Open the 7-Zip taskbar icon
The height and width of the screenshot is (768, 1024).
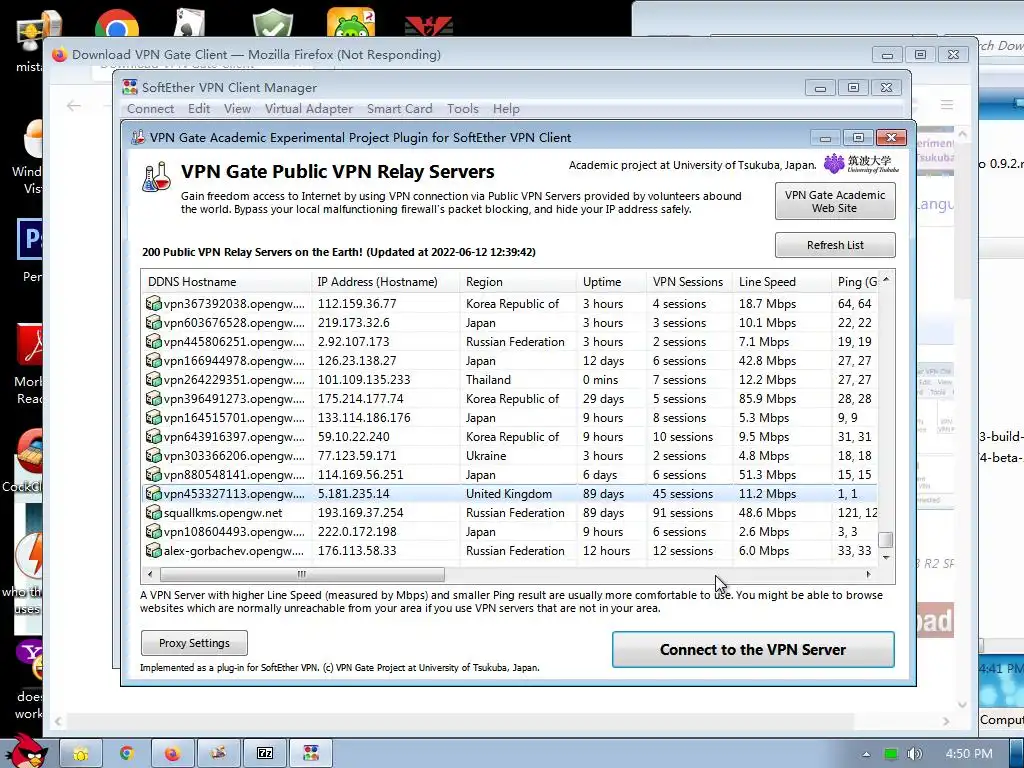[265, 754]
